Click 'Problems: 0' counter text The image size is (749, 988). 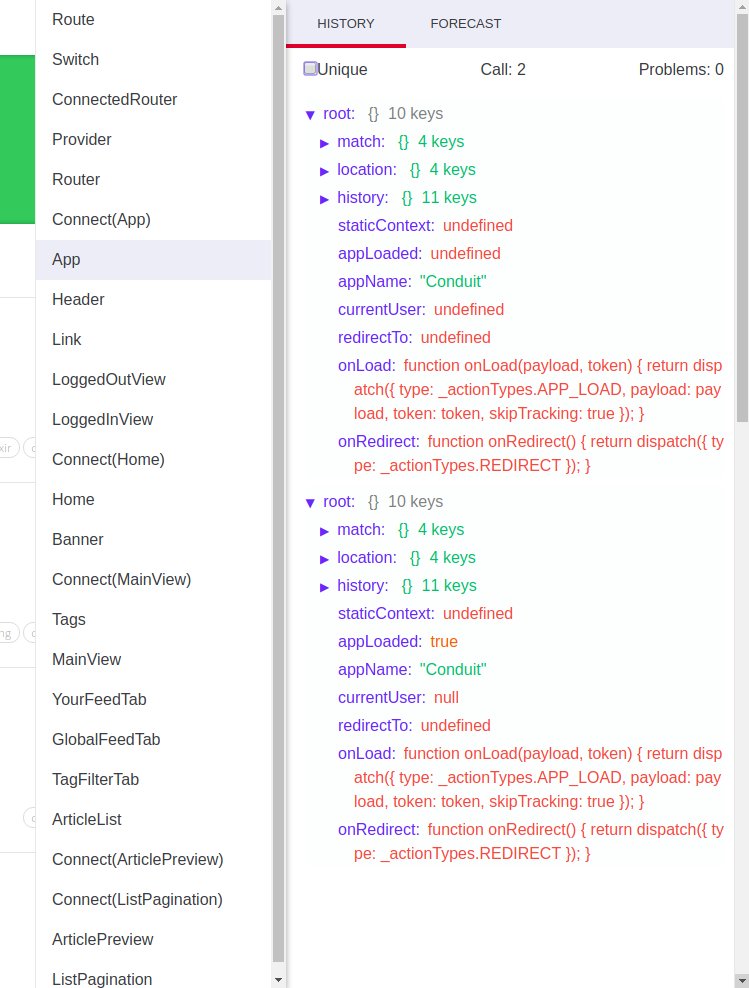[681, 69]
